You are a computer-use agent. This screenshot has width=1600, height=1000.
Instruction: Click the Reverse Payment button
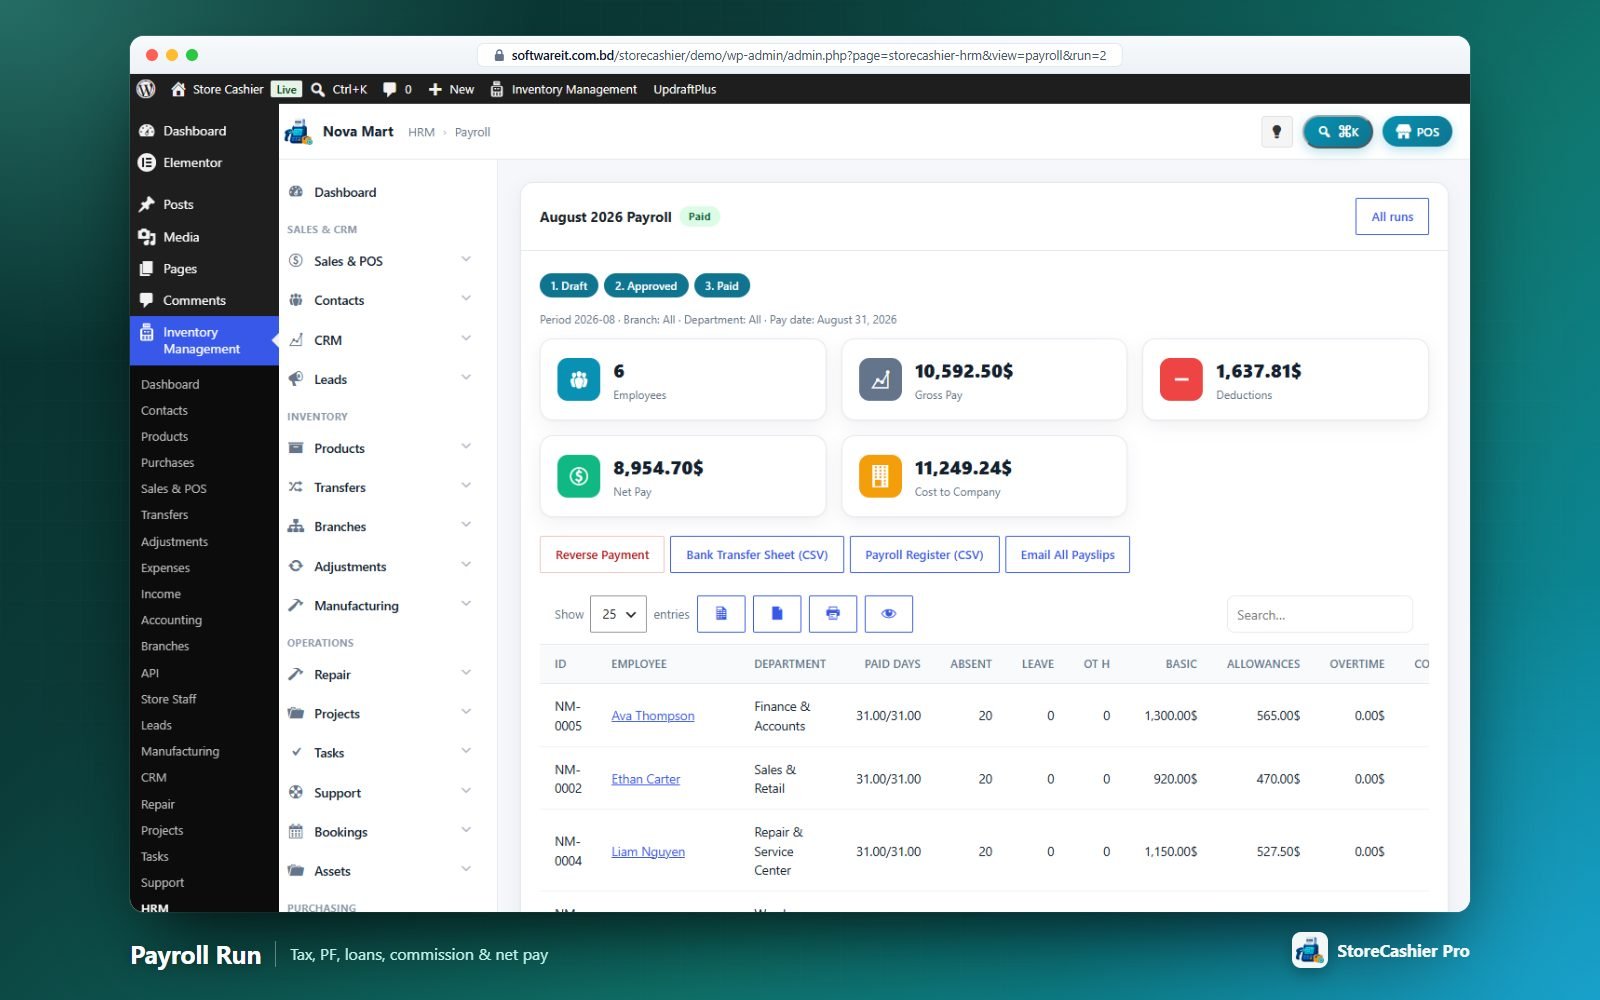pyautogui.click(x=602, y=554)
